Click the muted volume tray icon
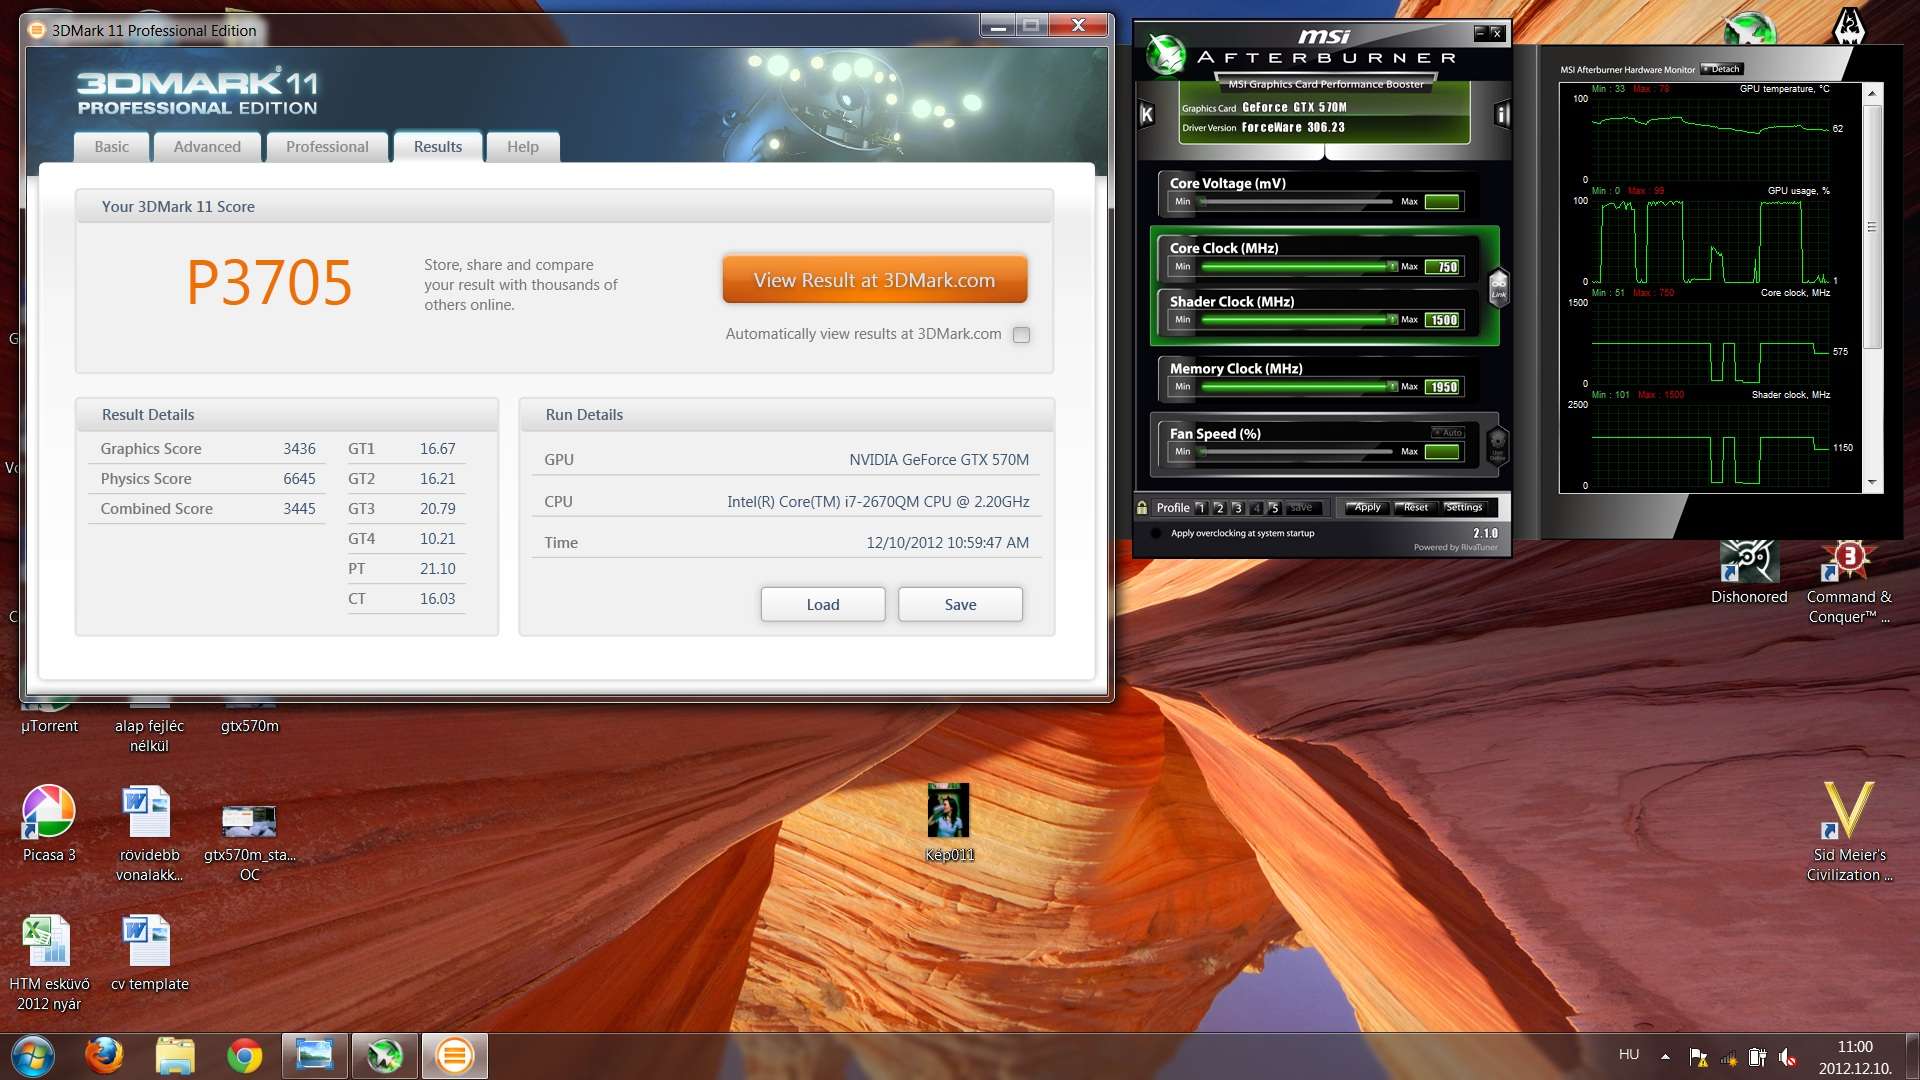This screenshot has height=1080, width=1920. click(x=1787, y=1057)
